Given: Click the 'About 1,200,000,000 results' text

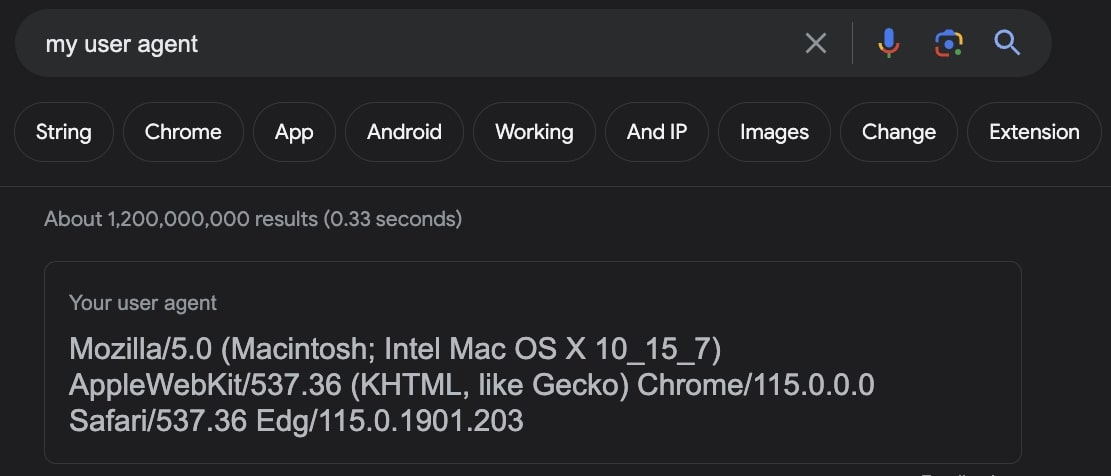Looking at the screenshot, I should (253, 218).
